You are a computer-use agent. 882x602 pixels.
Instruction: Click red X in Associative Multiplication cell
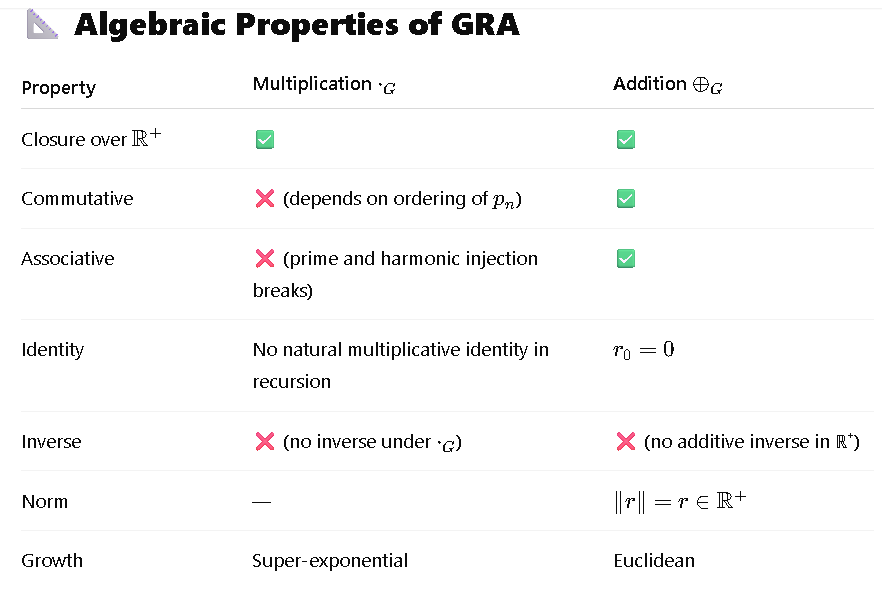pos(265,258)
